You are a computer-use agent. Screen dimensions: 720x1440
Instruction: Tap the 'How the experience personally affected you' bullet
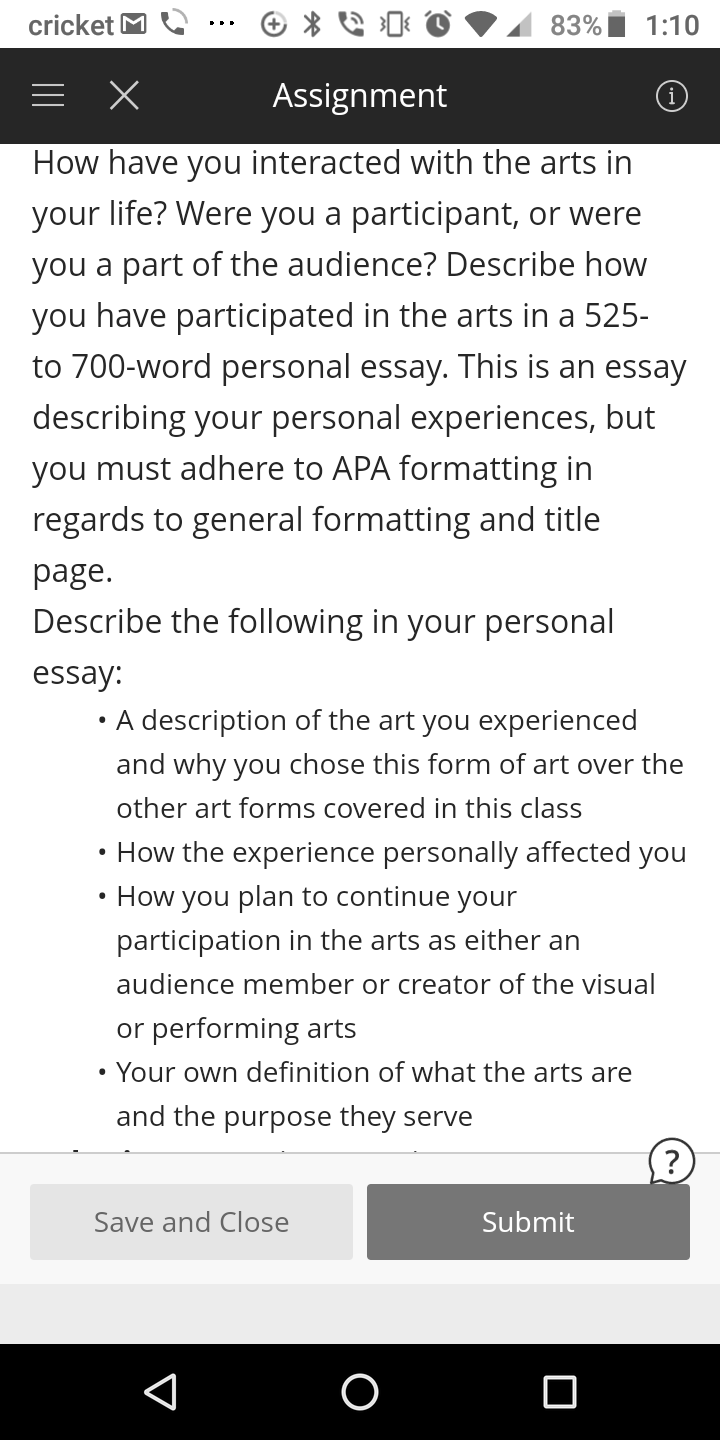(x=401, y=852)
